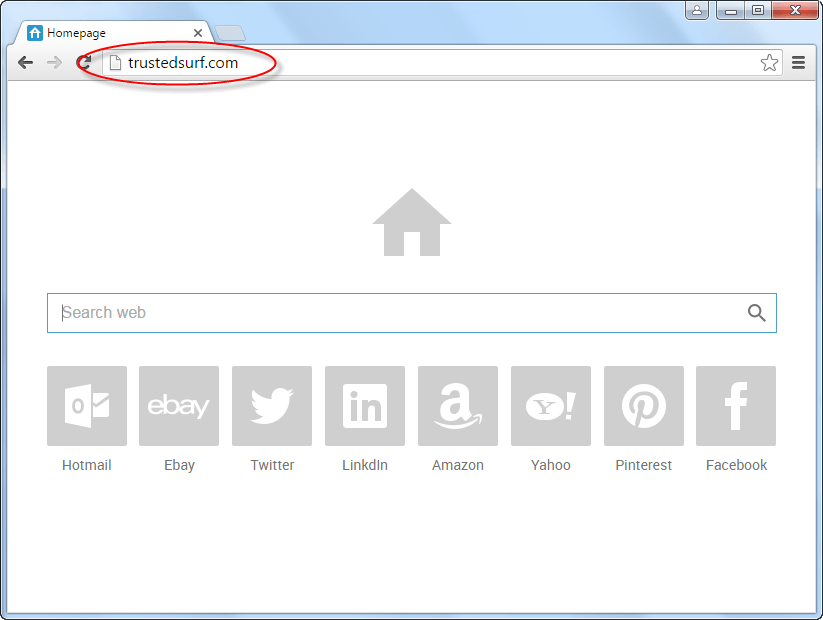
Task: Open the Ebay shortcut tile
Action: point(179,406)
